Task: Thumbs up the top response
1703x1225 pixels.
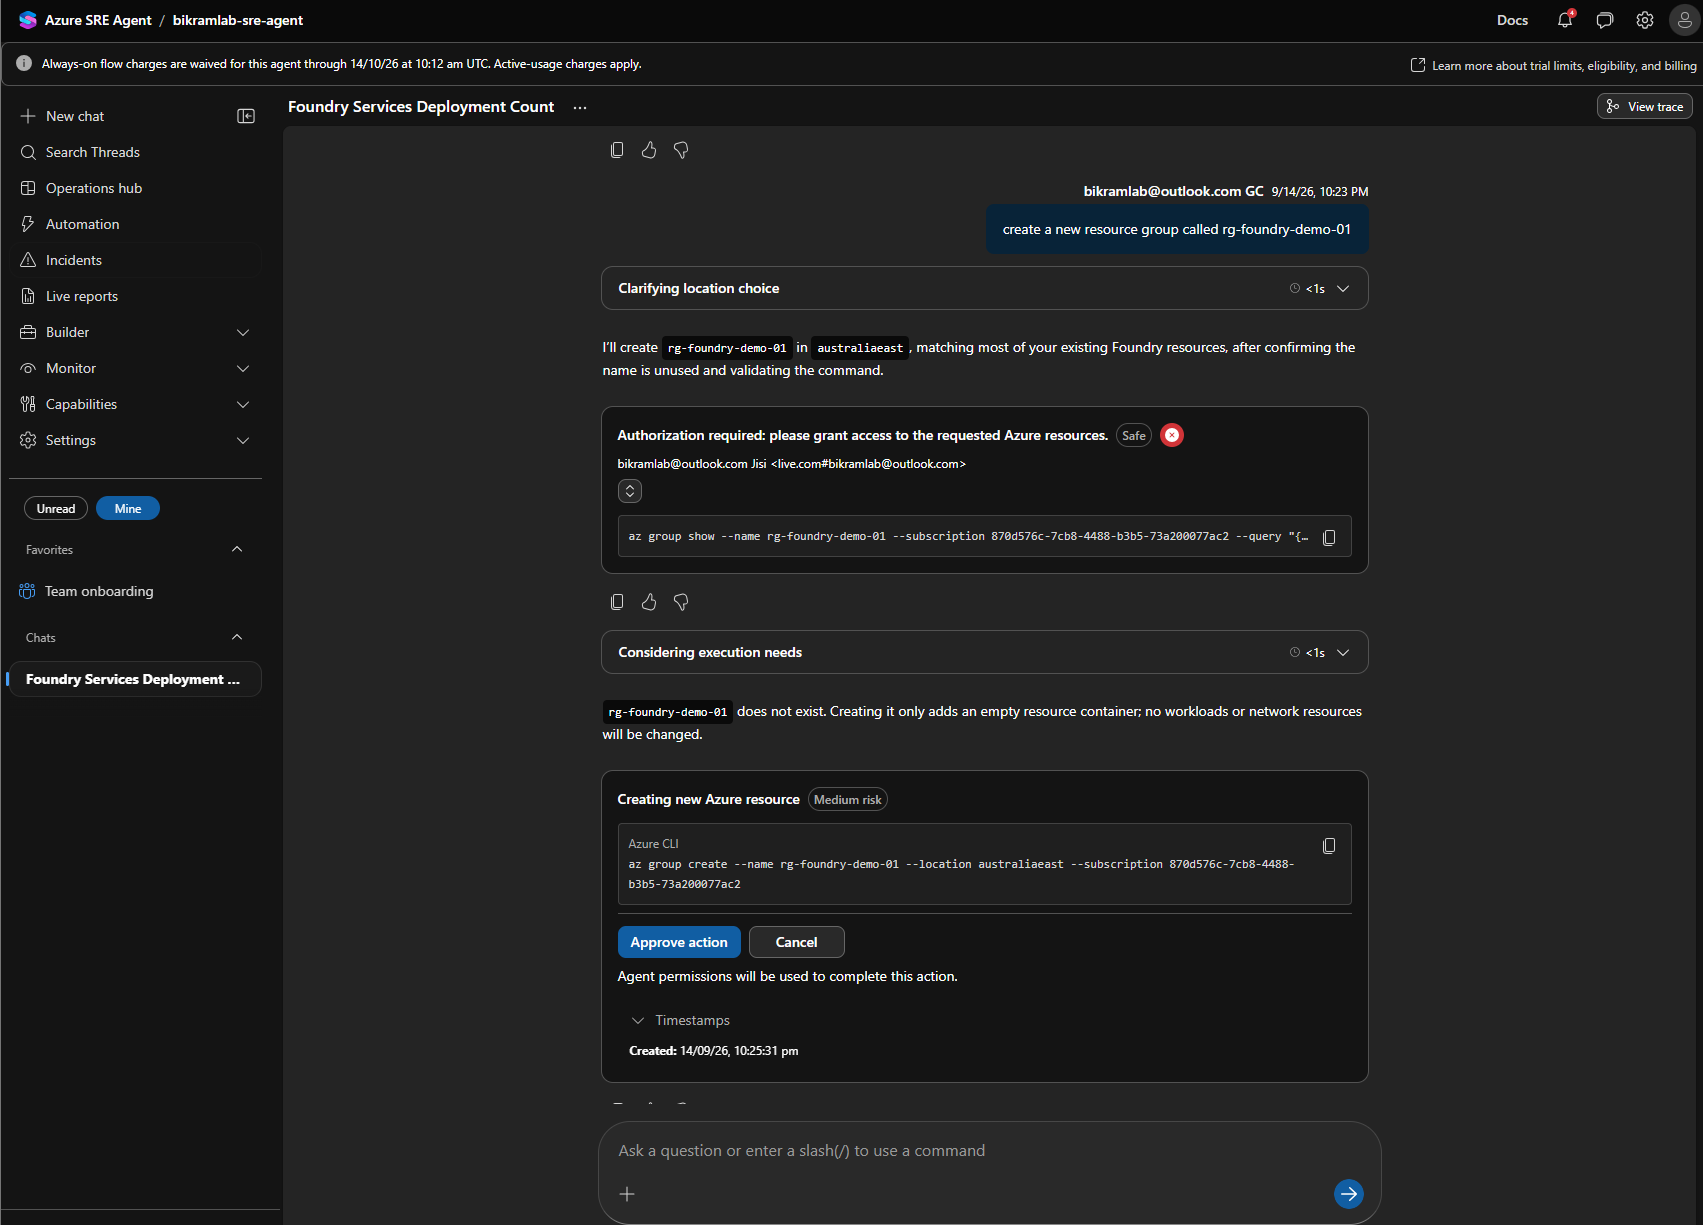Action: coord(649,150)
